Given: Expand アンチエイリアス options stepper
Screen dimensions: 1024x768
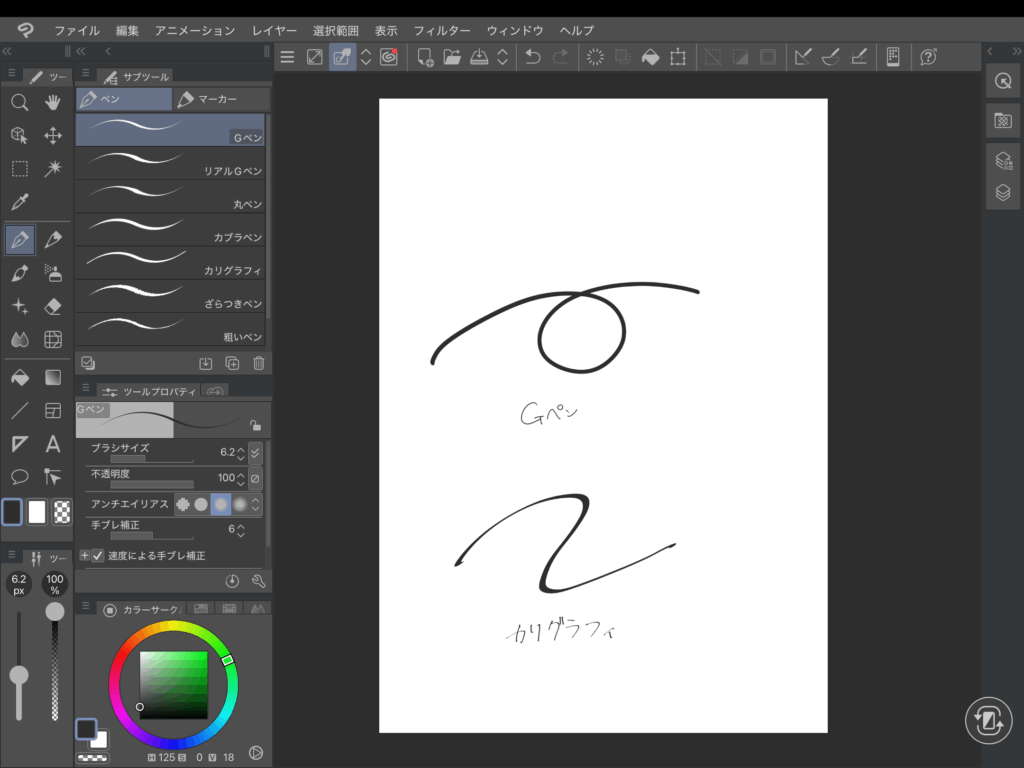Looking at the screenshot, I should pos(255,505).
